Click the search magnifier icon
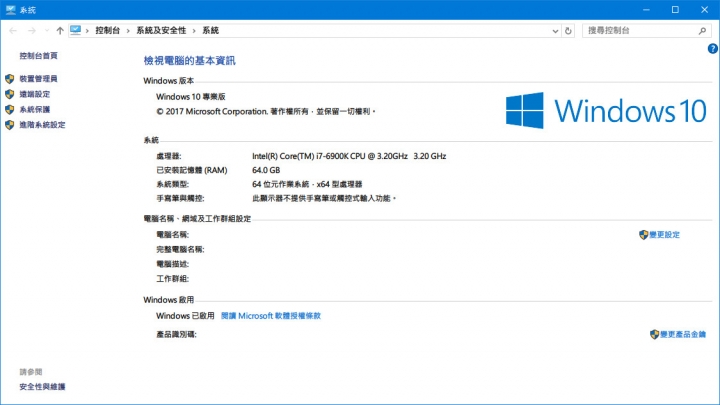The width and height of the screenshot is (720, 405). click(702, 31)
